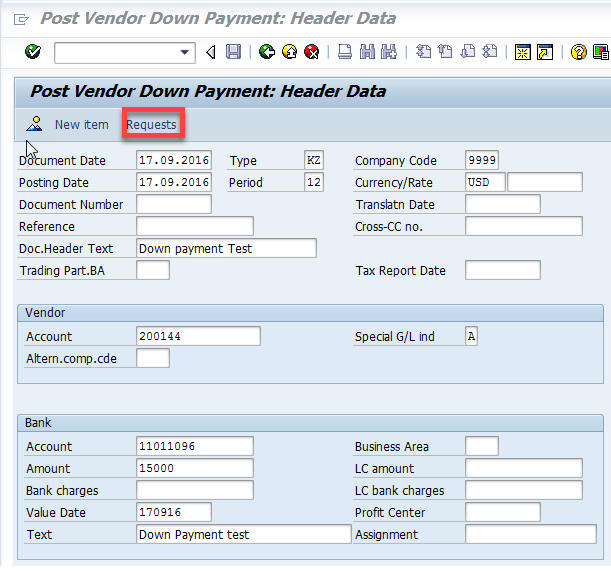The height and width of the screenshot is (572, 611).
Task: Click the Tax Report Date field
Action: click(x=503, y=270)
